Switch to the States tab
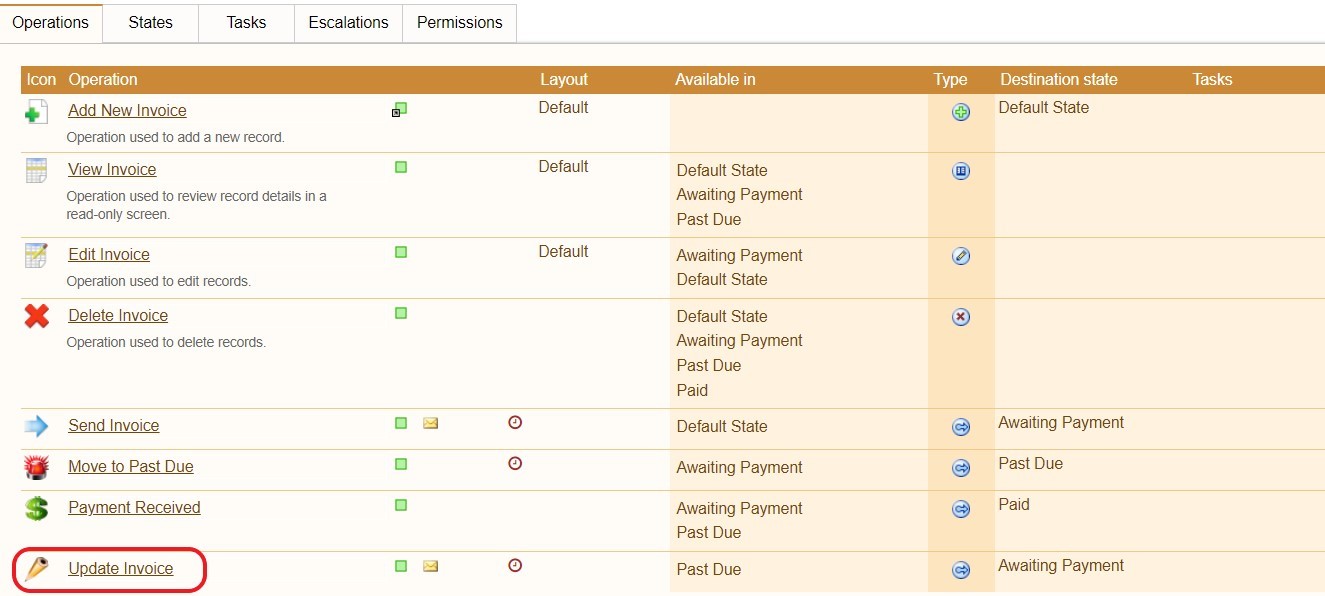The width and height of the screenshot is (1325, 596). coord(150,22)
